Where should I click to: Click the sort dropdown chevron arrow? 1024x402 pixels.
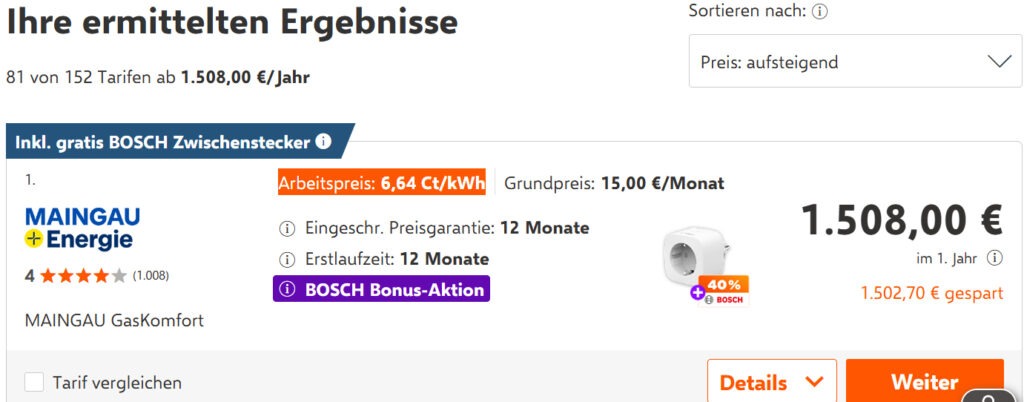[x=999, y=62]
